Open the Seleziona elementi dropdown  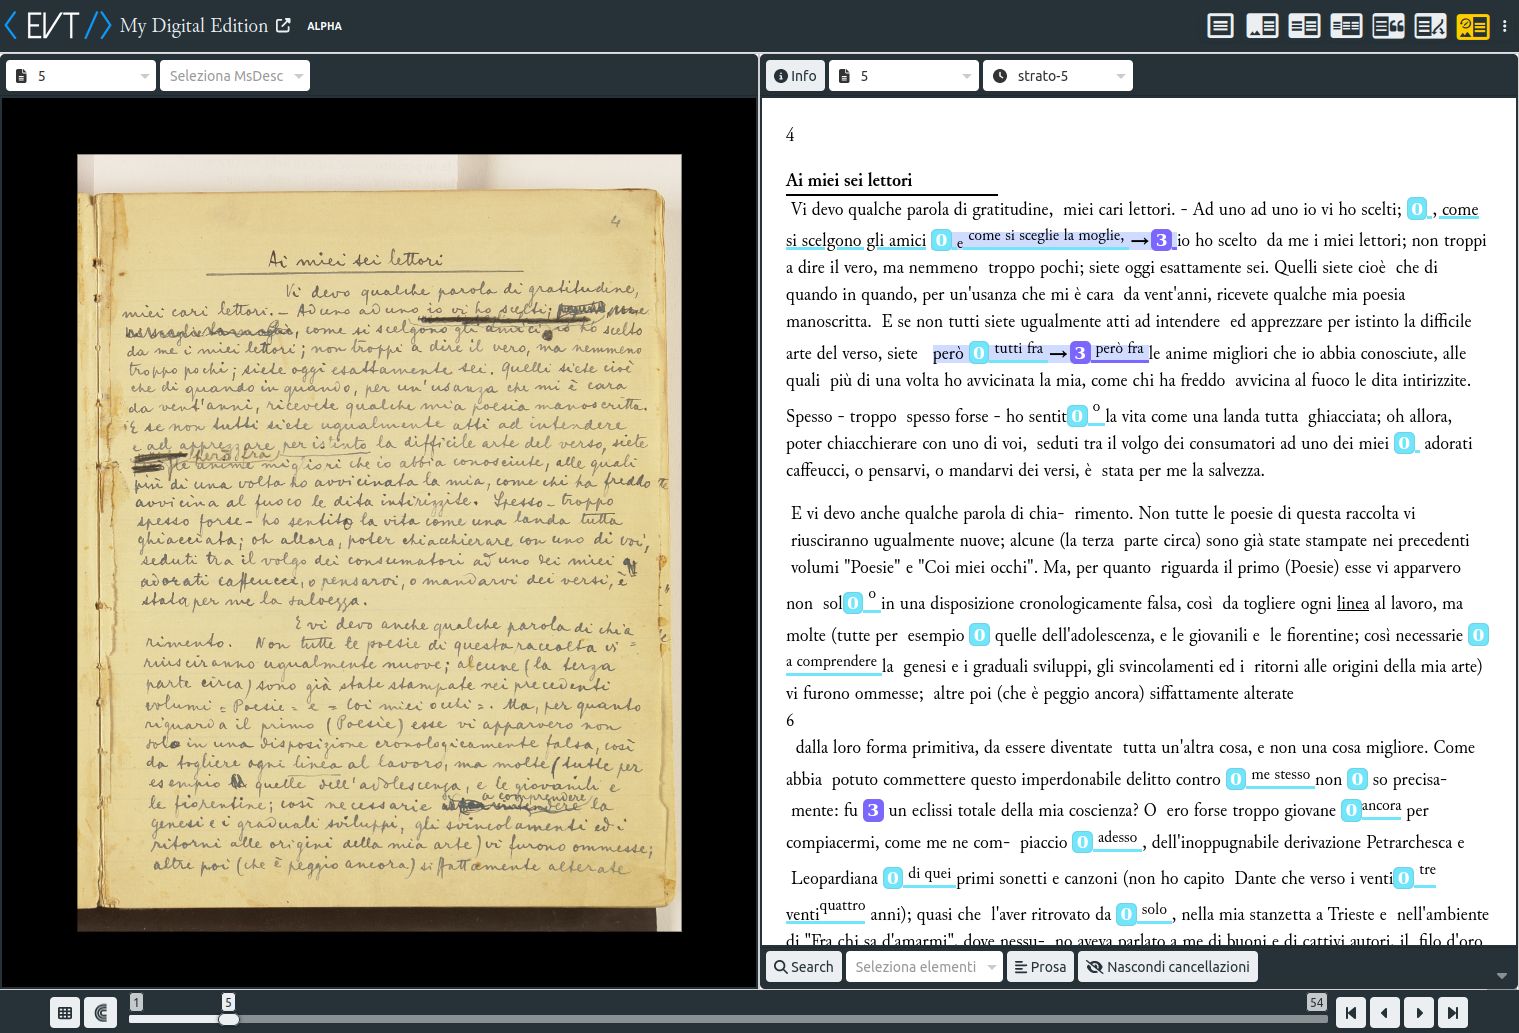tap(923, 967)
